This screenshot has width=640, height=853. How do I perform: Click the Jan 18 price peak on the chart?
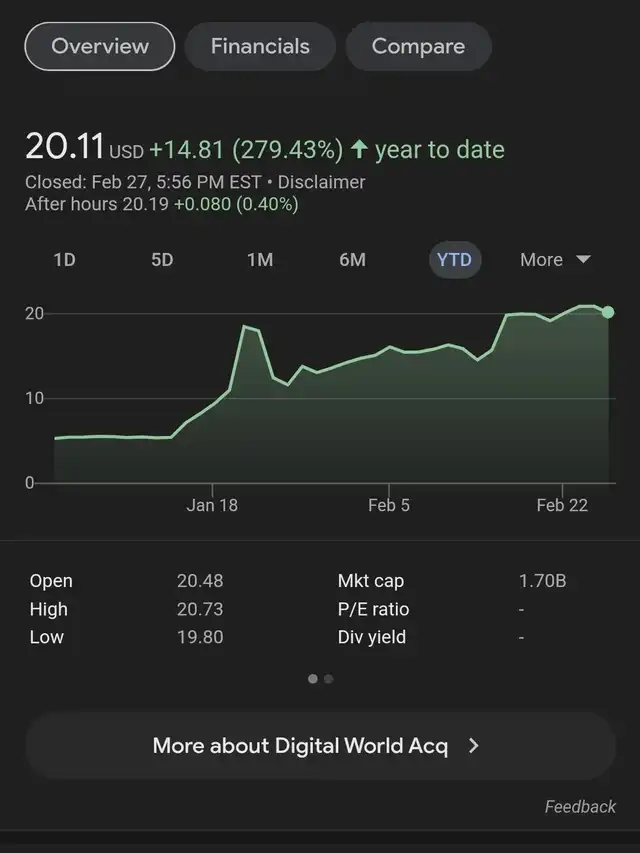click(244, 327)
